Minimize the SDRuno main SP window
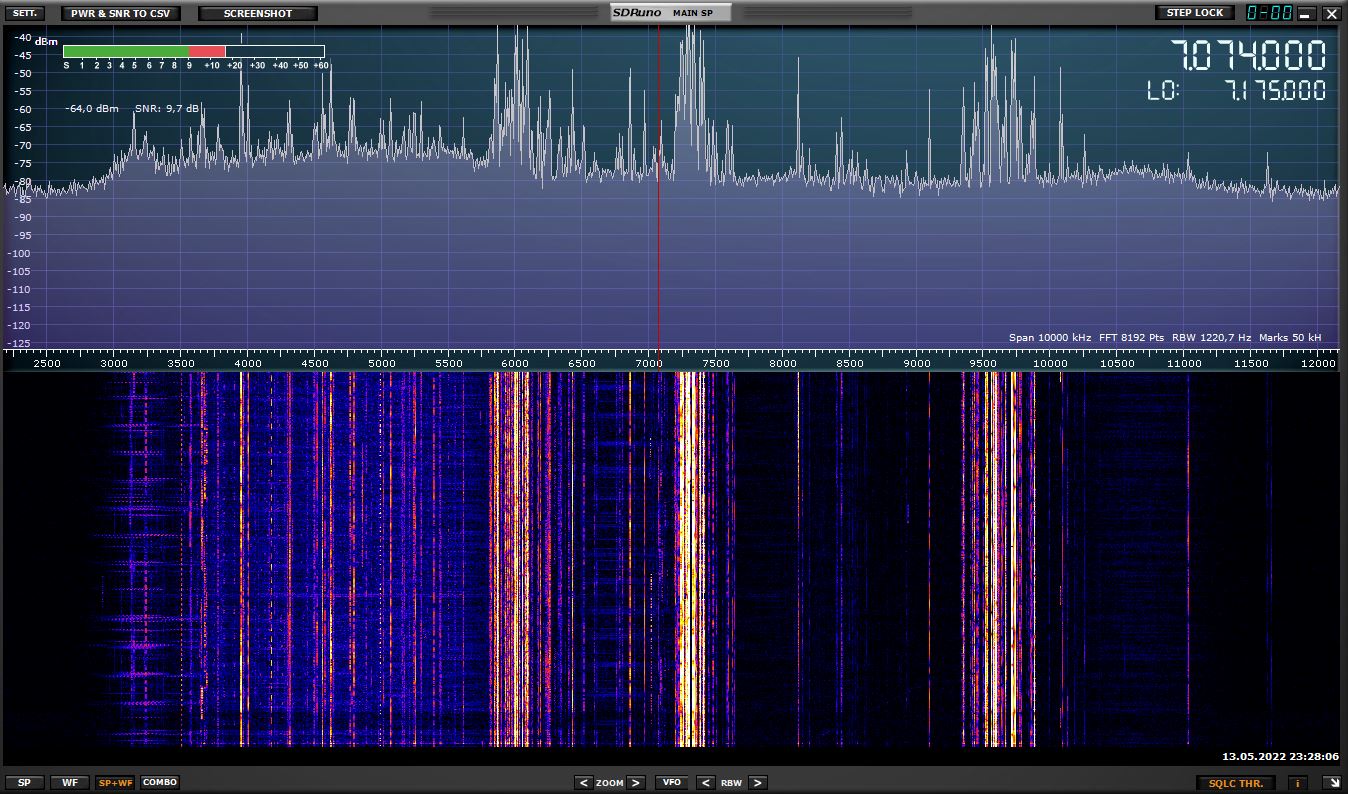 [x=1306, y=13]
